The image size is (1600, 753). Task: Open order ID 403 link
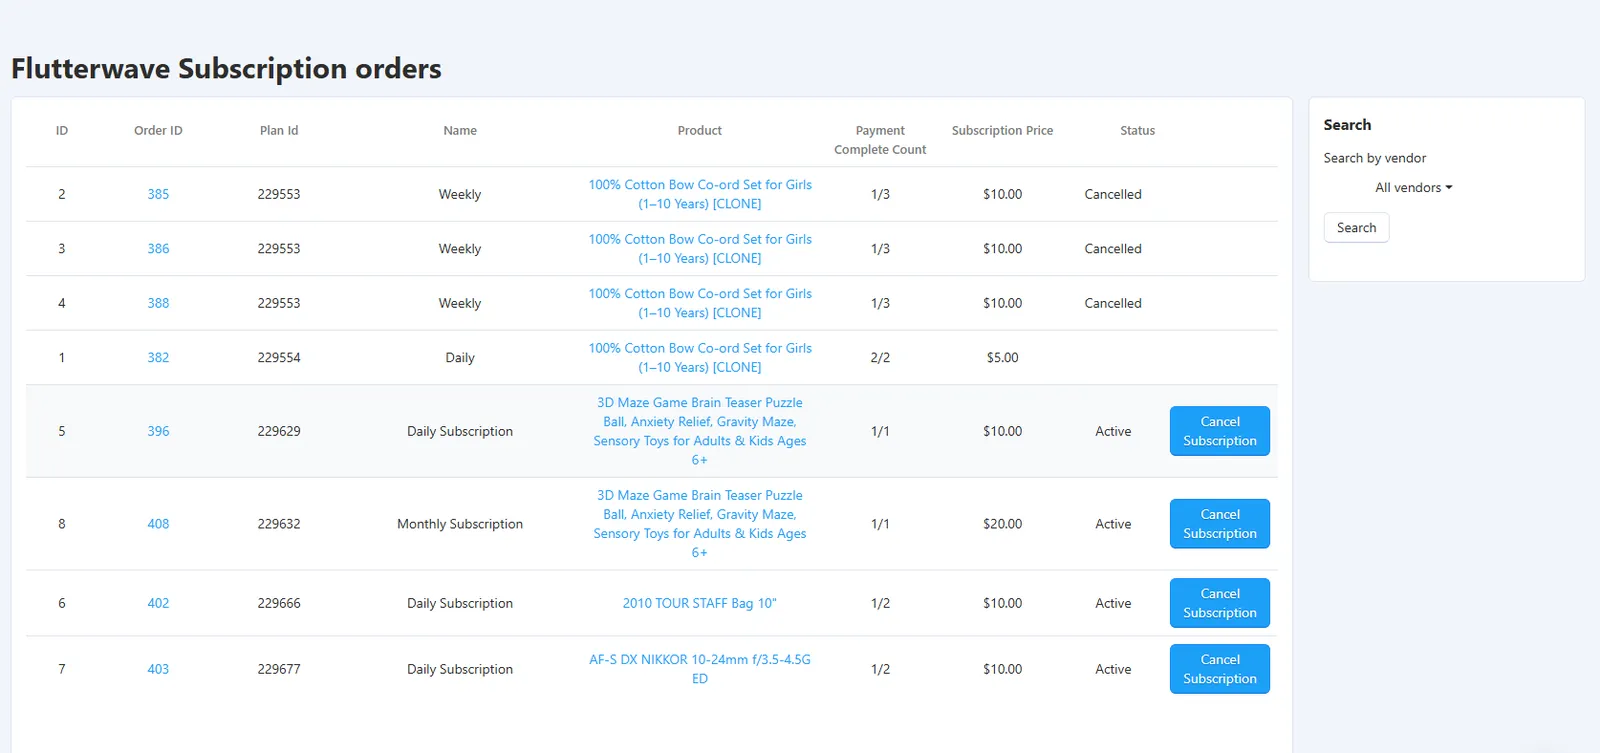[158, 669]
